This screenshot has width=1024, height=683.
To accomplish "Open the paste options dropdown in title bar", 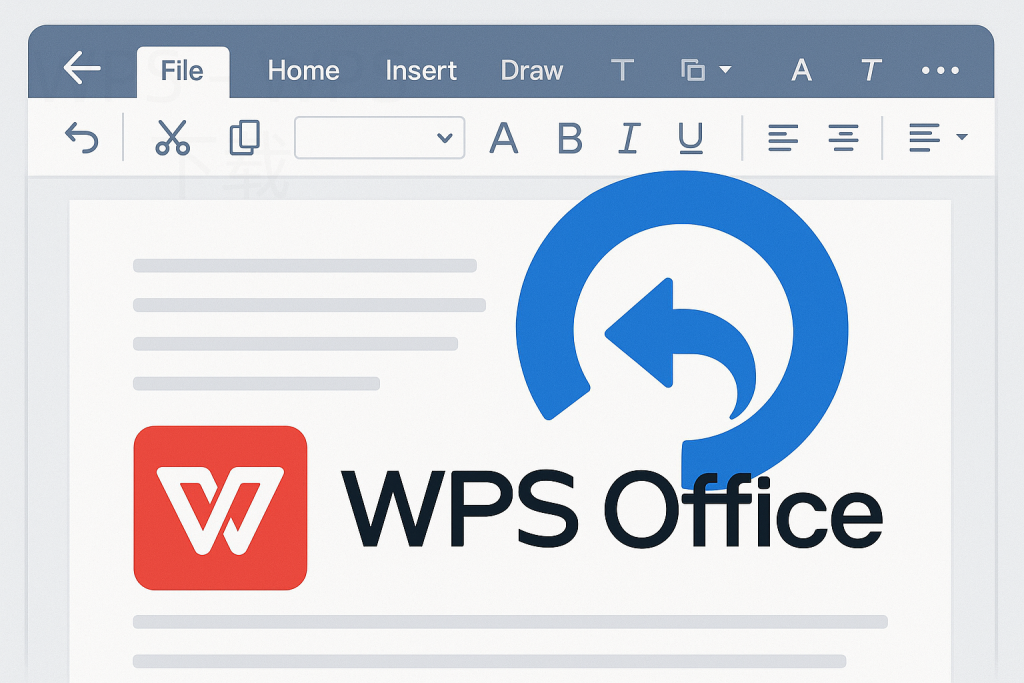I will [x=704, y=70].
